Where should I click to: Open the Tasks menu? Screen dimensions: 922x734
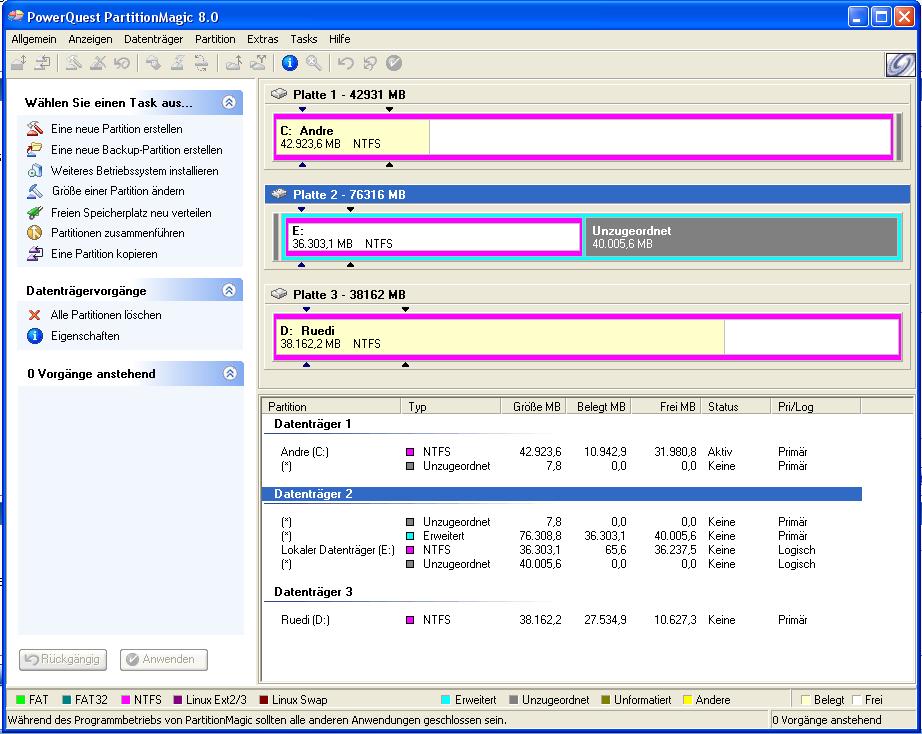click(x=303, y=39)
